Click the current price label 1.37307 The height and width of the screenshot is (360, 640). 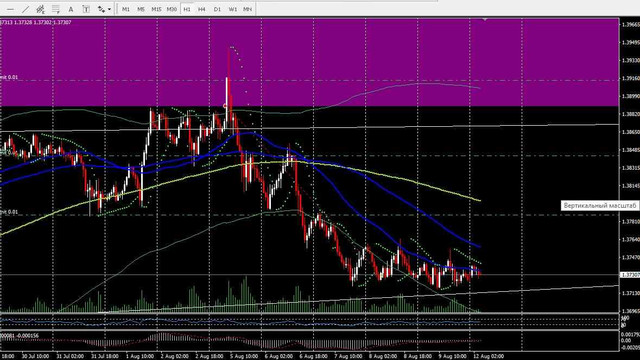pos(630,275)
